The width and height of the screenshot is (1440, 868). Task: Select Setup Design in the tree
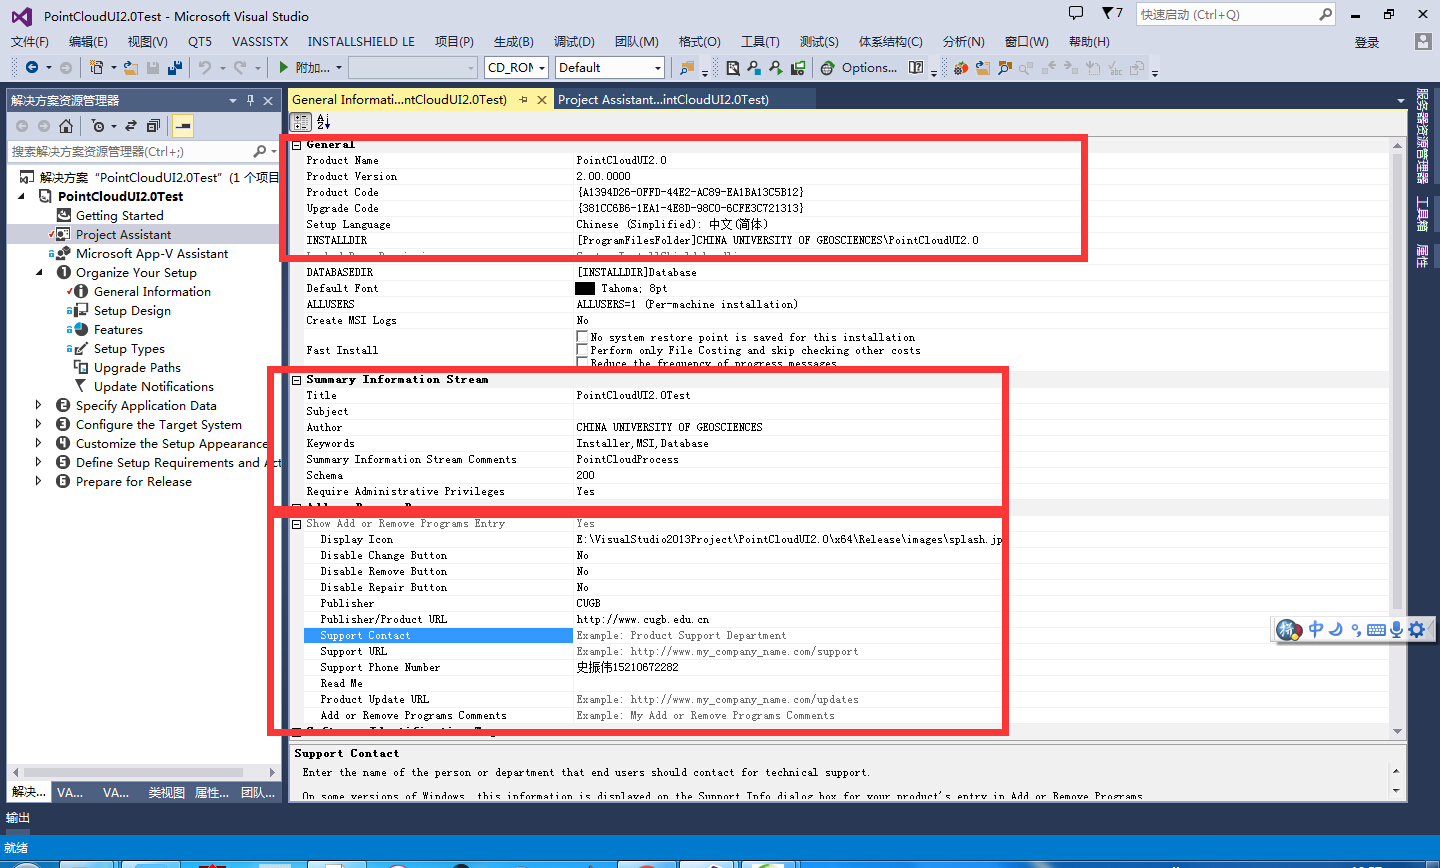coord(132,310)
